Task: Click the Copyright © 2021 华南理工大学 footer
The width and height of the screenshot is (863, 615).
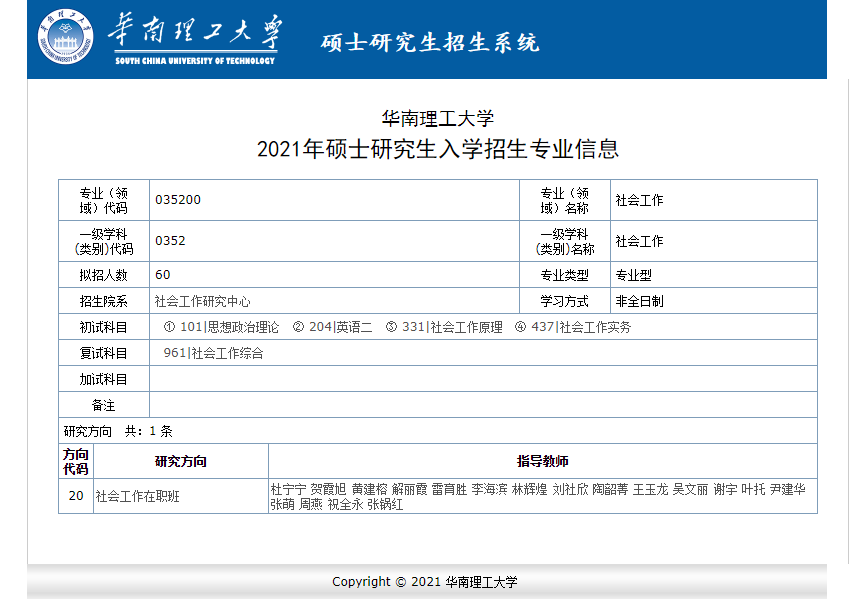Action: pyautogui.click(x=425, y=582)
